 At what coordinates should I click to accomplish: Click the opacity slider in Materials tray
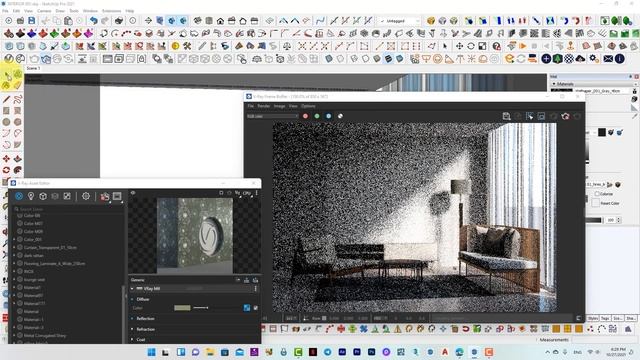(x=594, y=220)
